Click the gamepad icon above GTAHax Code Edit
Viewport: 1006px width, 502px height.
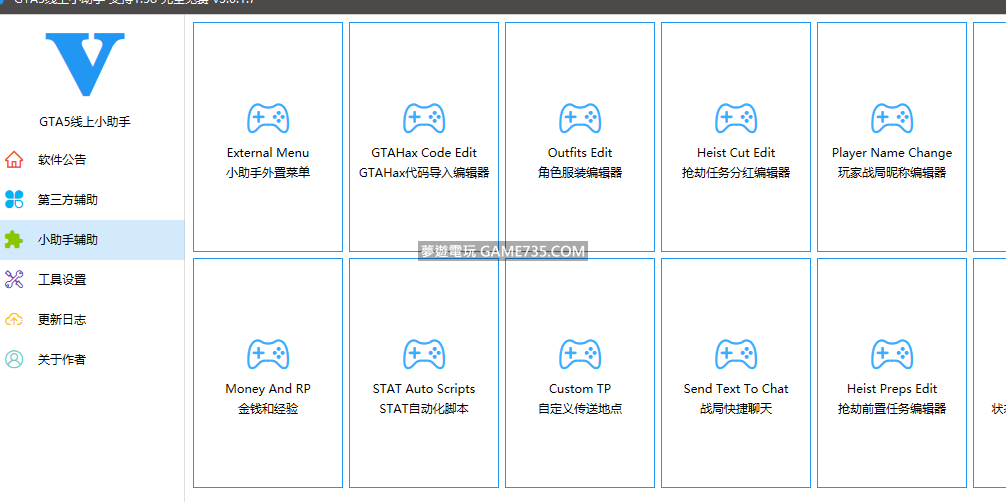[424, 118]
